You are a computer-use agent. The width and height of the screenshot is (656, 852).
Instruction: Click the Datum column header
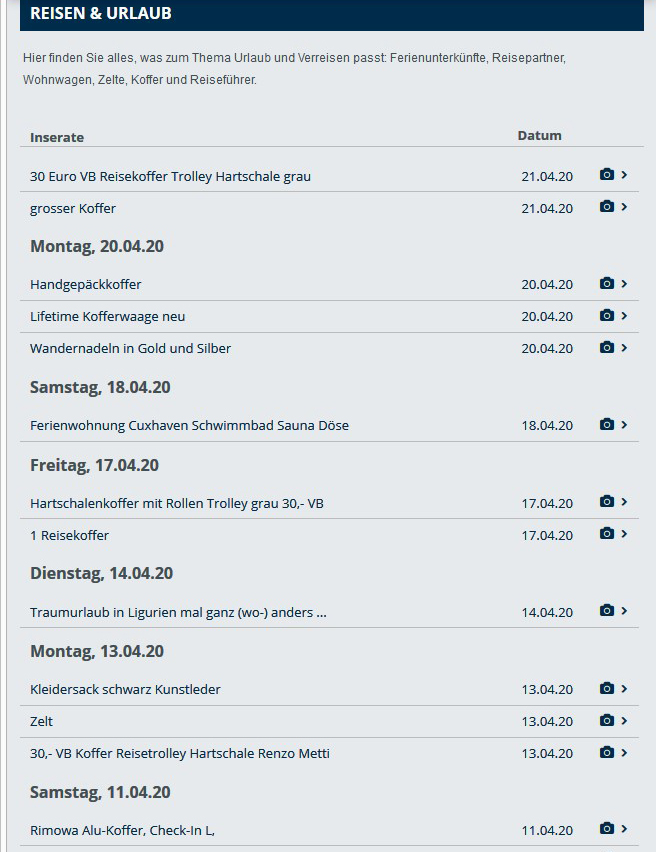click(540, 136)
